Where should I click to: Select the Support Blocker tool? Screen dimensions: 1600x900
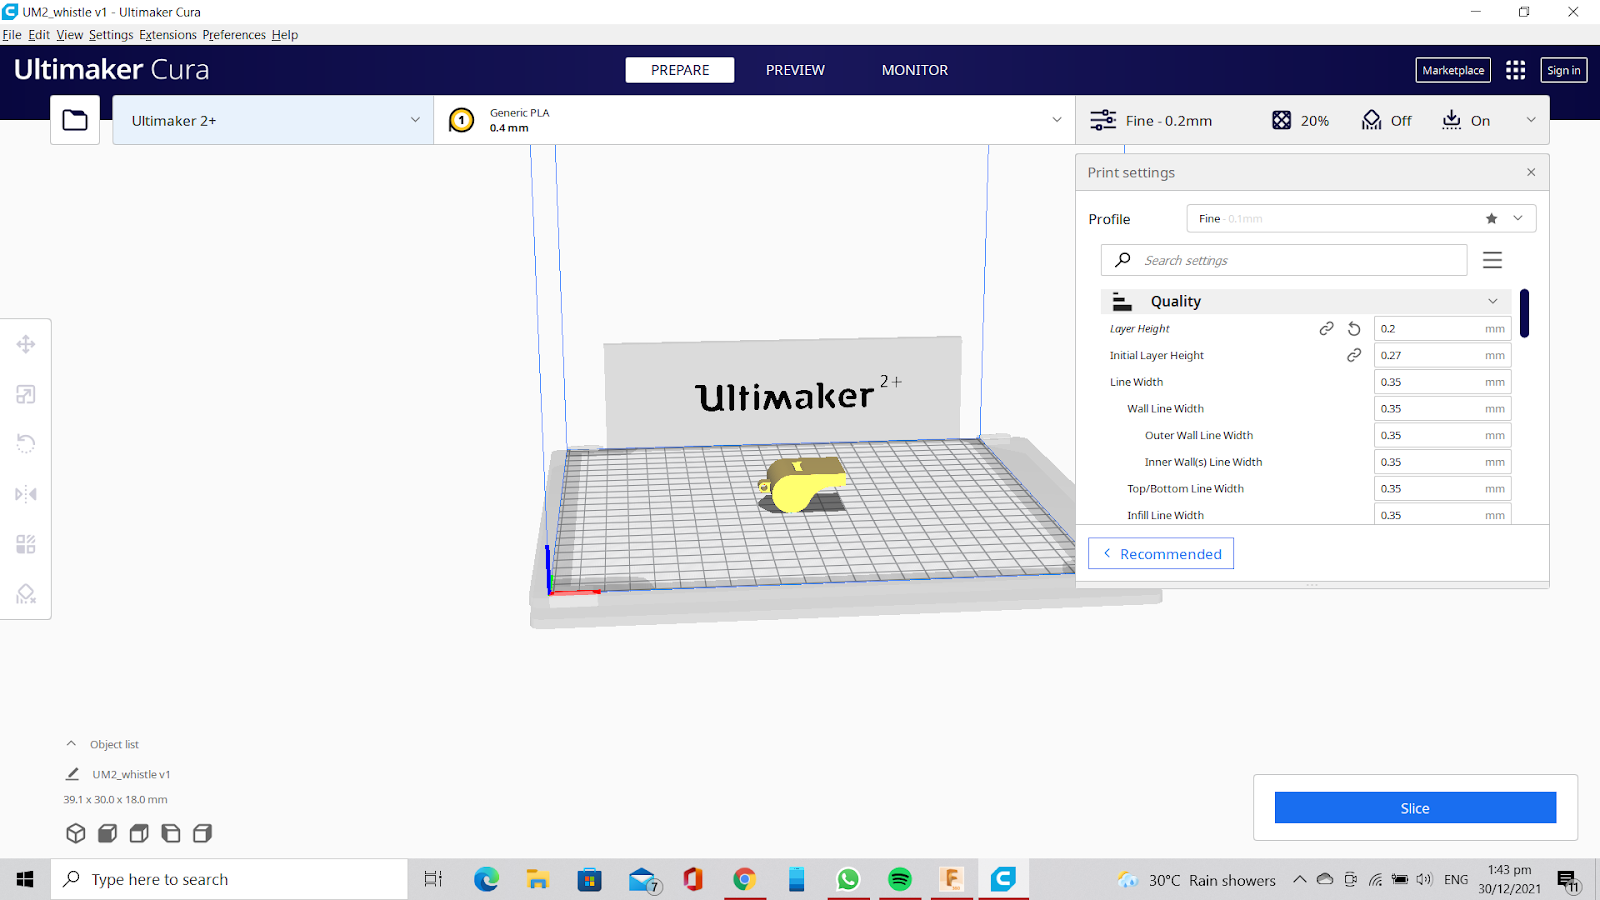26,594
